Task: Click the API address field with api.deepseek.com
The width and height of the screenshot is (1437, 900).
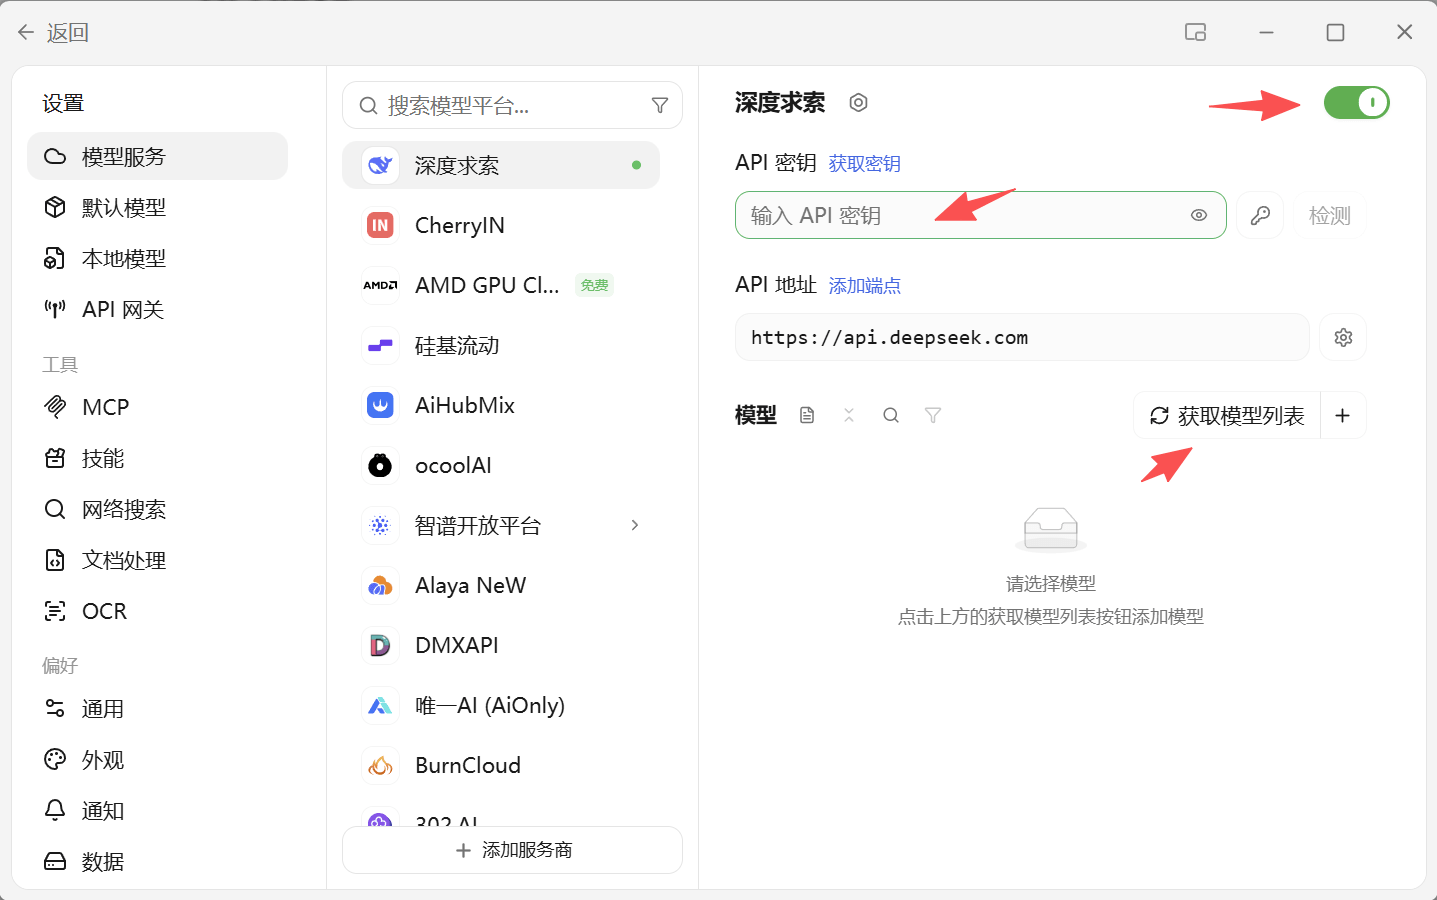Action: point(1022,337)
